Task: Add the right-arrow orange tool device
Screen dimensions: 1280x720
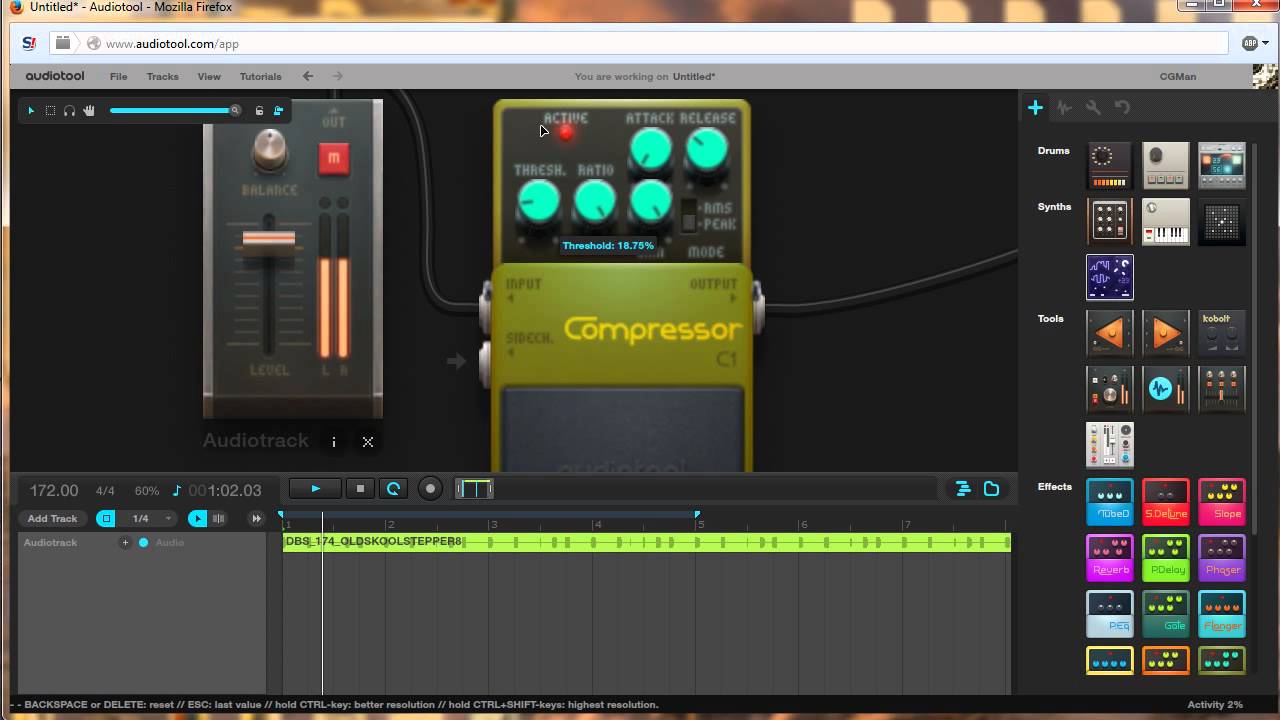Action: coord(1166,334)
